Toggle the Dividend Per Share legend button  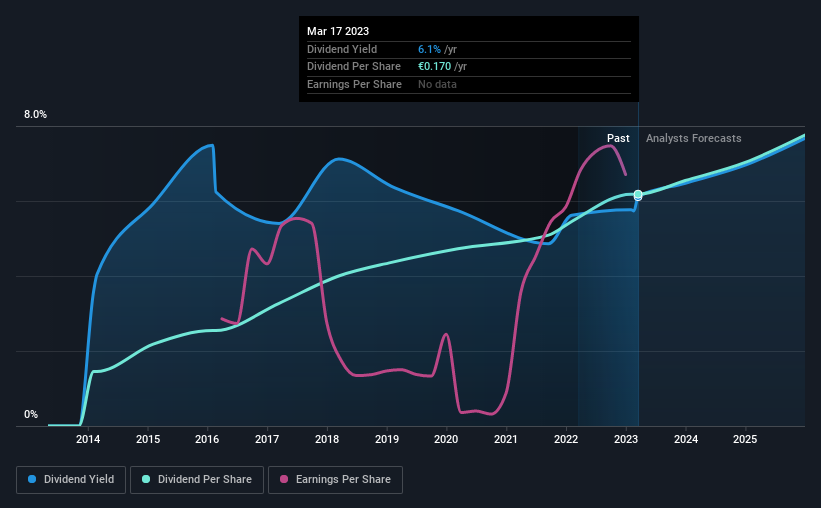pos(197,480)
